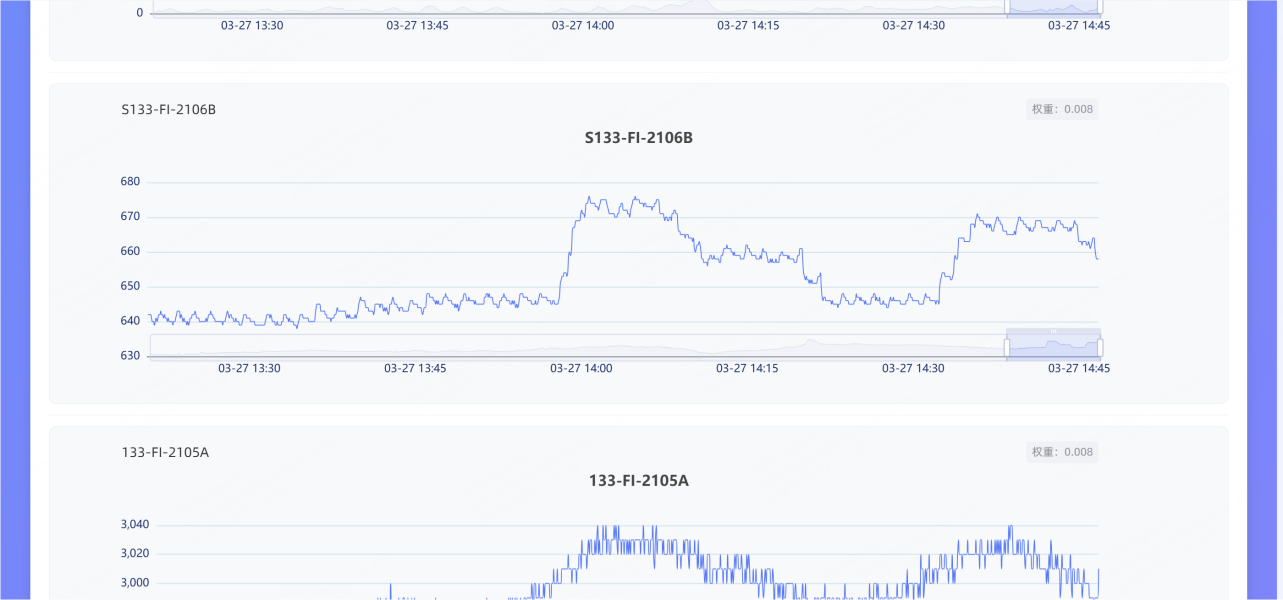Click the left zoom handle of the S133-FI-2106B chart
1283x600 pixels.
coord(1007,347)
